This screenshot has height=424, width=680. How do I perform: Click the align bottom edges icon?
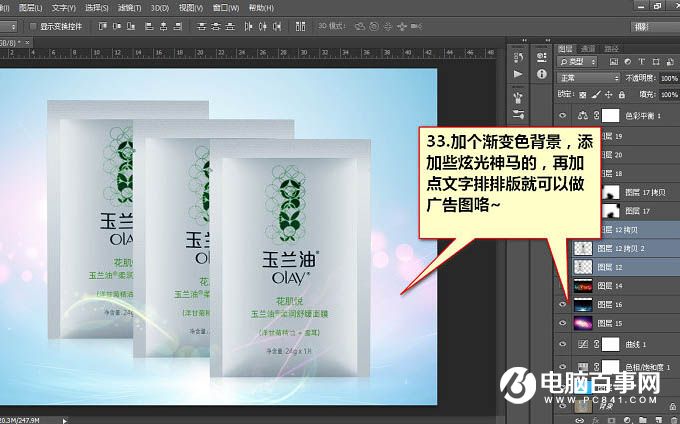coord(131,26)
